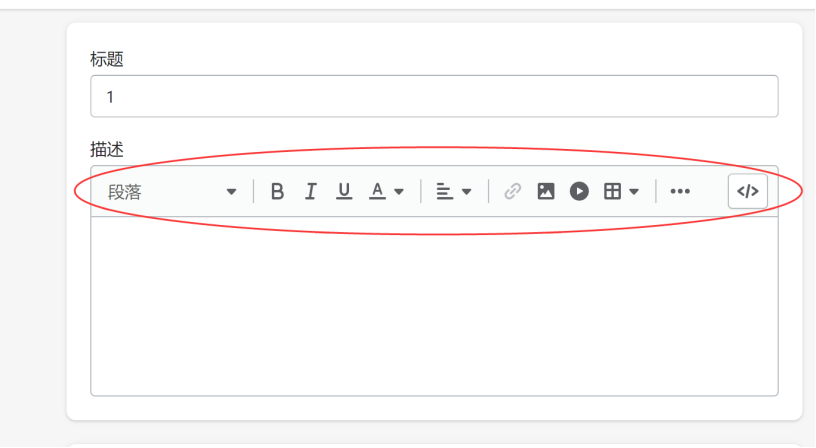This screenshot has width=816, height=448.
Task: Expand the table options dropdown arrow
Action: click(634, 192)
